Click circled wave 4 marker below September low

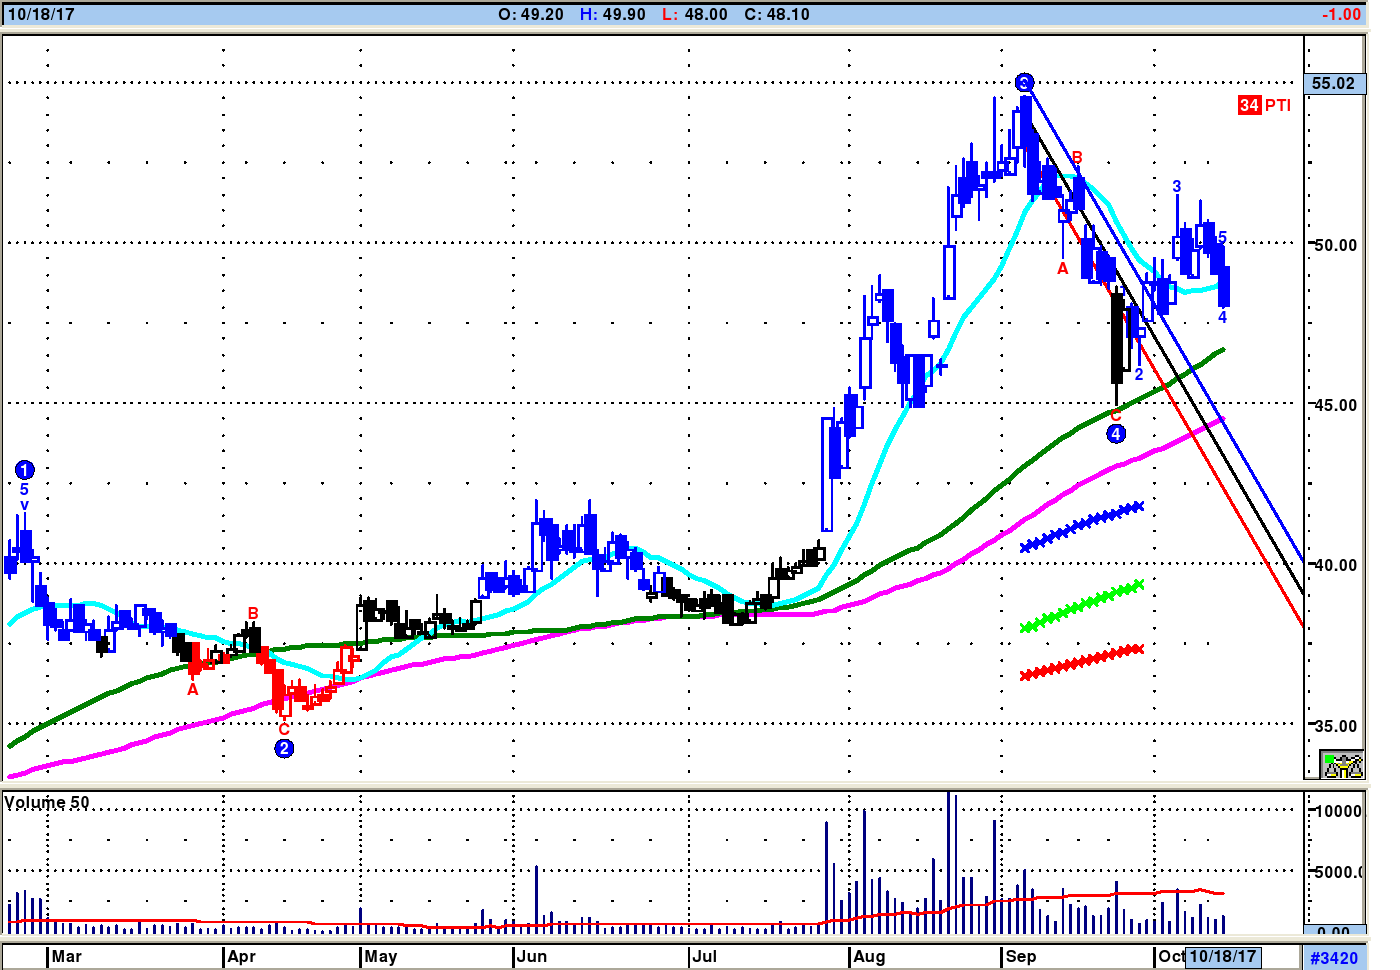point(1116,434)
